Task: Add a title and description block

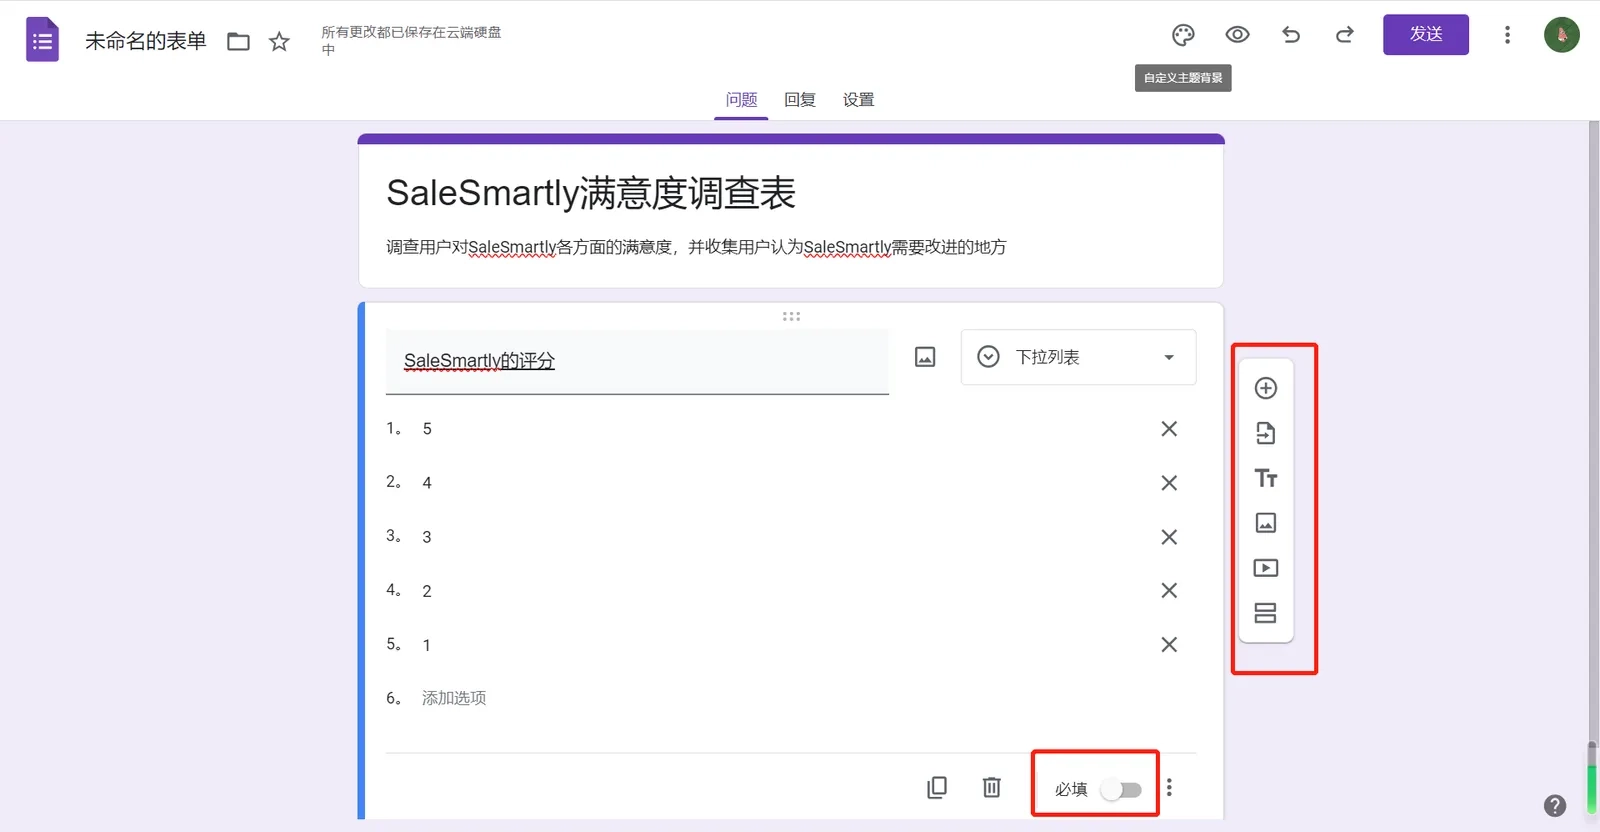Action: point(1266,478)
